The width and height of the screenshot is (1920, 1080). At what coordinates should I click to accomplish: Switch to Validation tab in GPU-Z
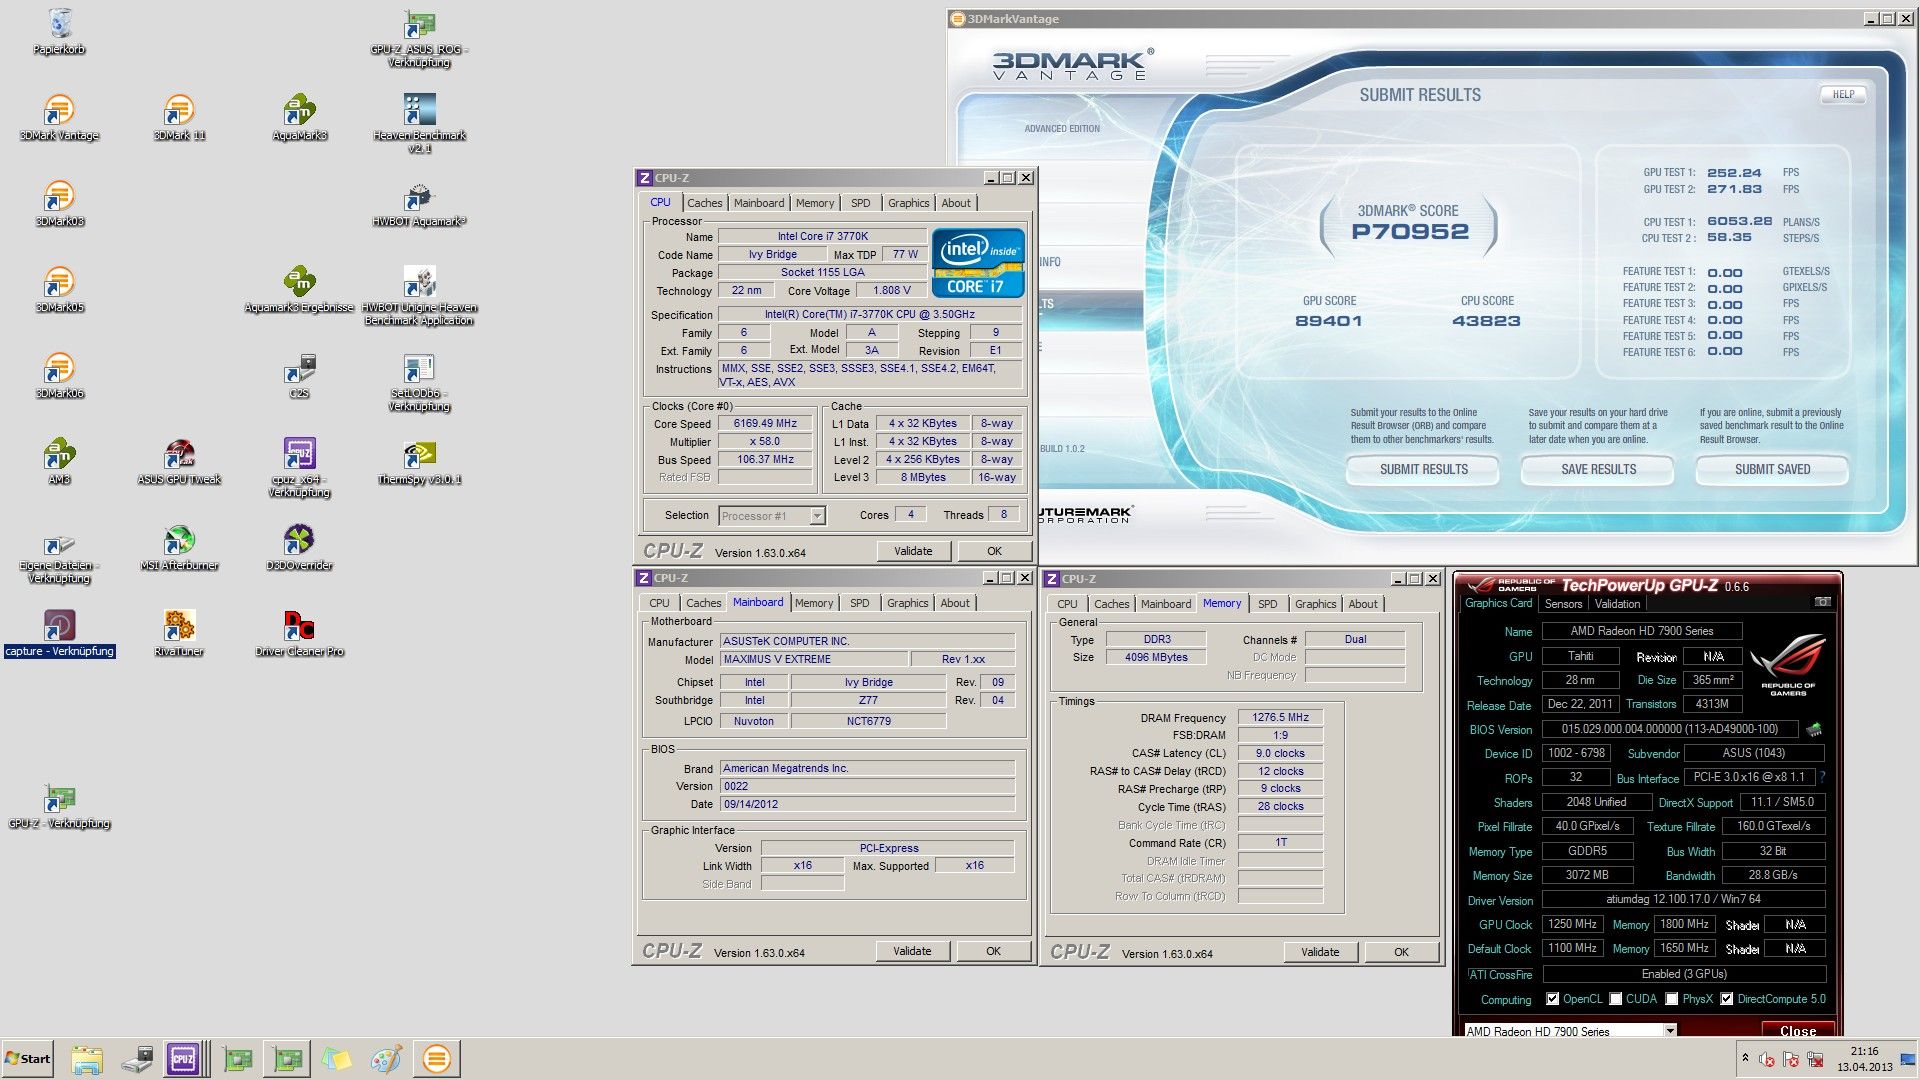(1617, 604)
